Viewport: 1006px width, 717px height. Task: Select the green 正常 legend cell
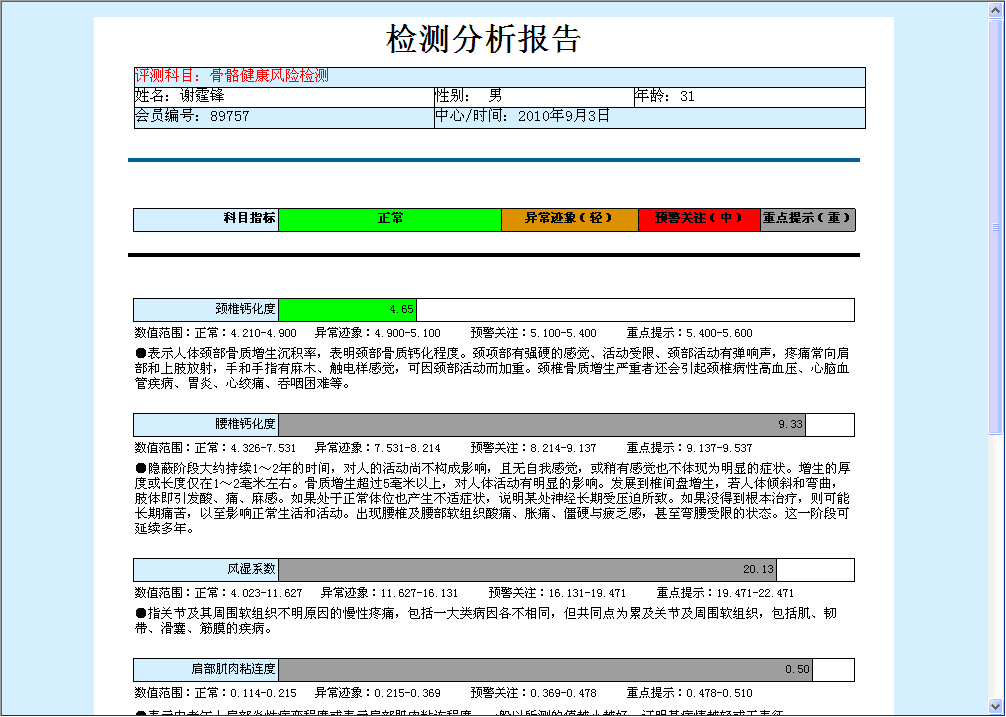390,219
